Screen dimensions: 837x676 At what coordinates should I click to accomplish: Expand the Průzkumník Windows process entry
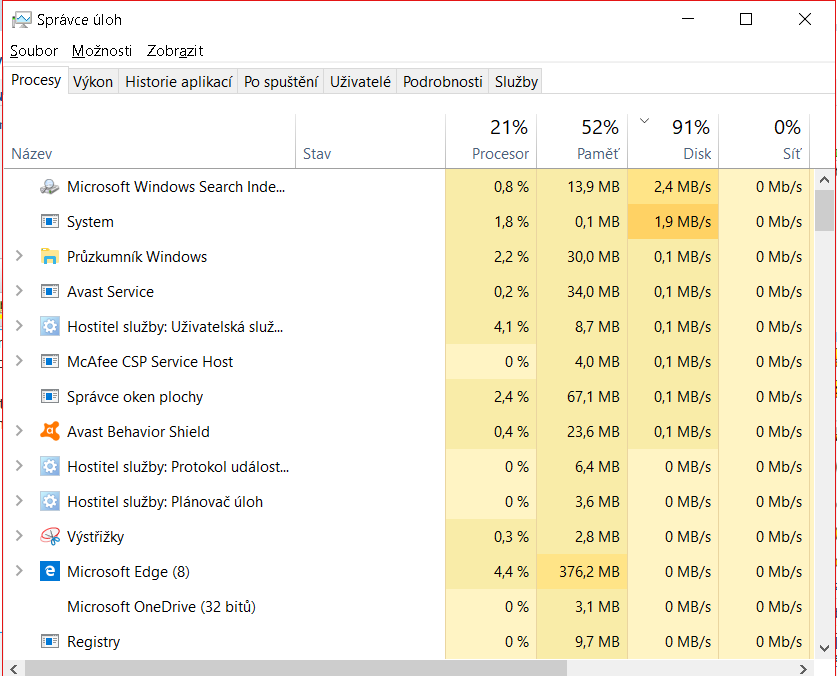coord(19,257)
